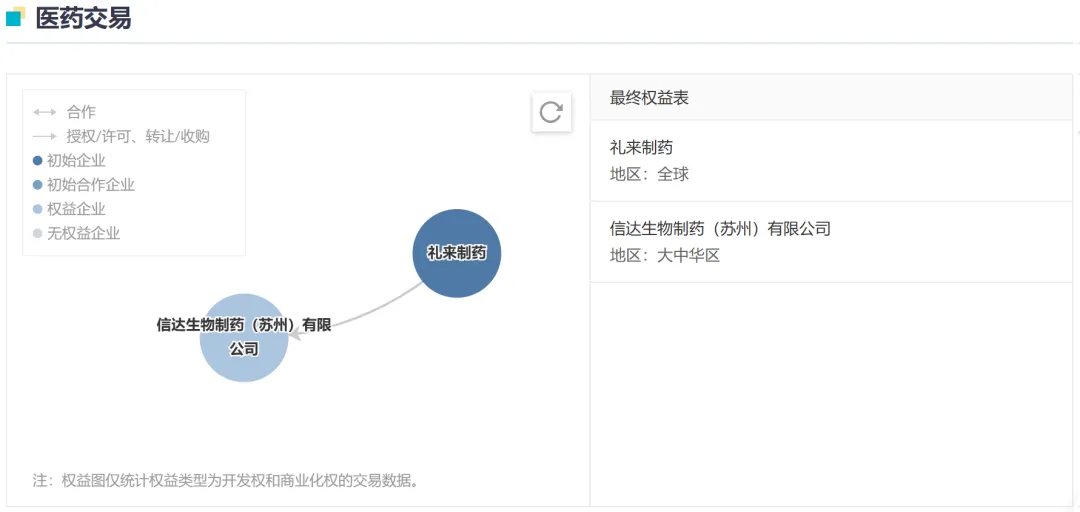
Task: Click the 地区：大中华区 text
Action: click(x=665, y=255)
